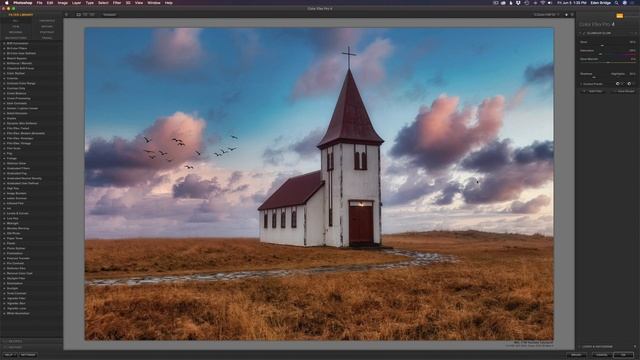The height and width of the screenshot is (360, 640).
Task: Click the OK button
Action: (x=624, y=355)
